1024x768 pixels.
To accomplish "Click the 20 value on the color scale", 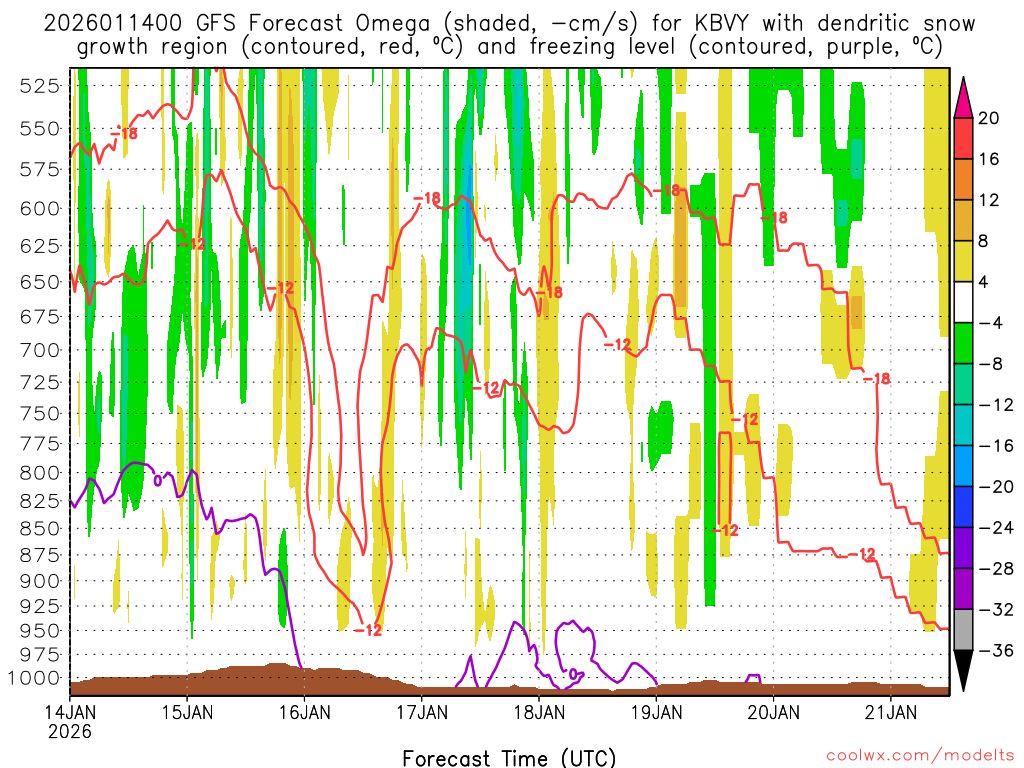I will pos(989,118).
